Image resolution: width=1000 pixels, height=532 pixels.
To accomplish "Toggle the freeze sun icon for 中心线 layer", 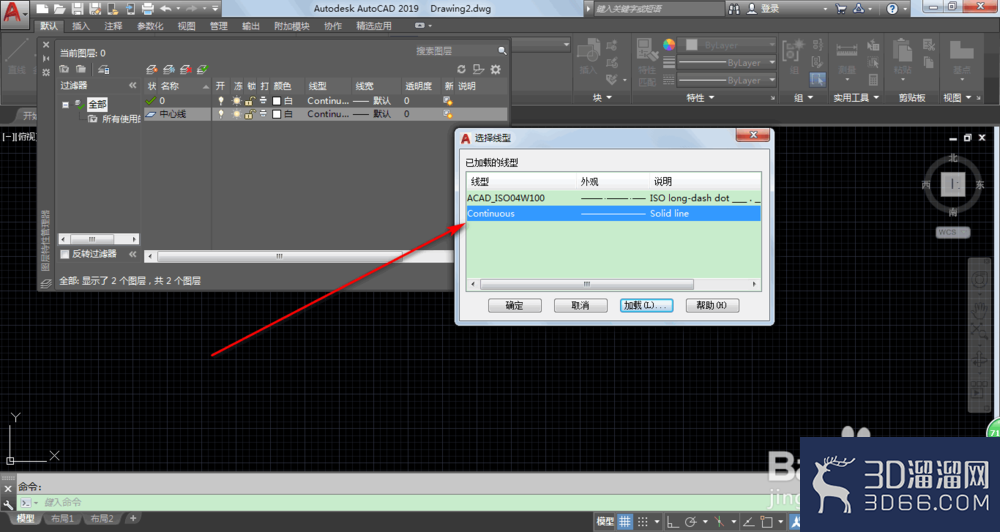I will coord(237,114).
